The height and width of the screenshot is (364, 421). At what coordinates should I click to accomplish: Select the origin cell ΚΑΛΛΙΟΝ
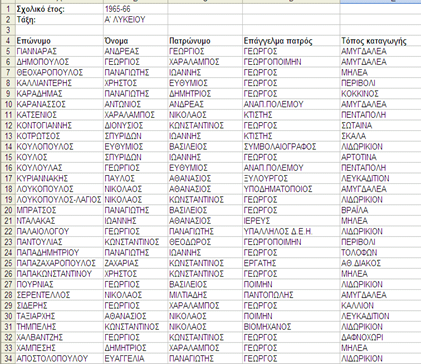coord(380,305)
